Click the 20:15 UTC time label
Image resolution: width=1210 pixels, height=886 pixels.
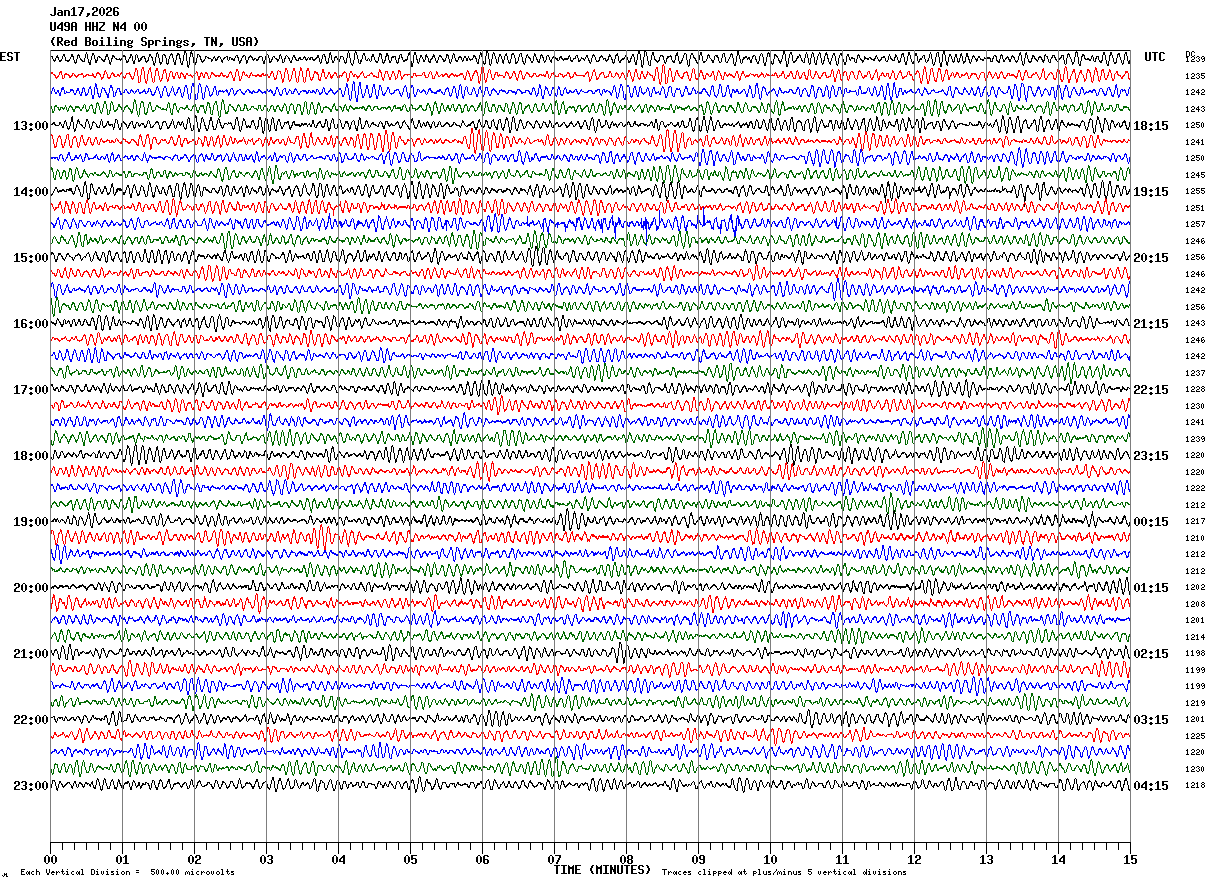(x=1151, y=258)
